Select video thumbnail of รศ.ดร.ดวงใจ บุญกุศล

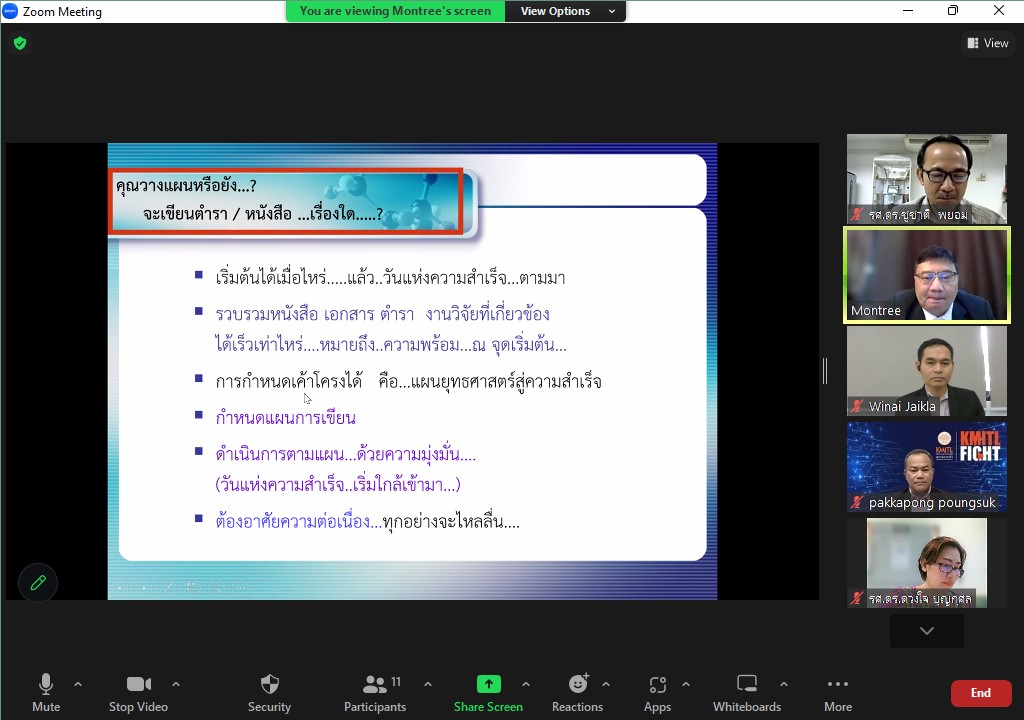(x=927, y=563)
